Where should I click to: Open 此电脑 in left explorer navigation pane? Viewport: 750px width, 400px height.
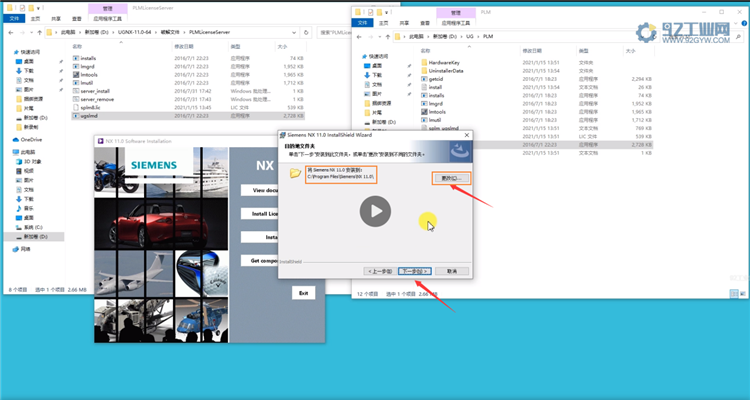click(22, 152)
